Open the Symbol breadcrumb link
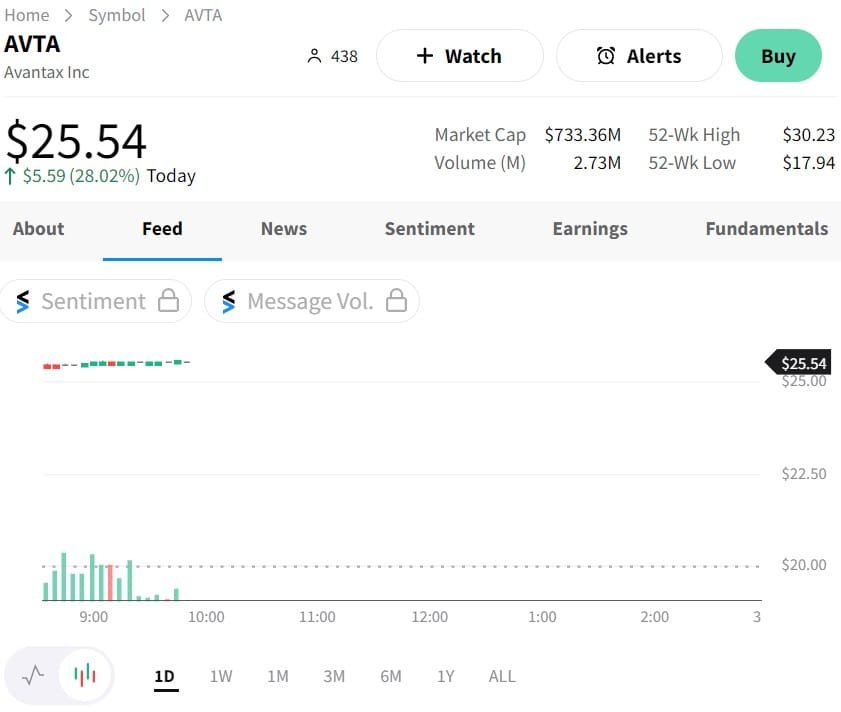841x712 pixels. (117, 15)
